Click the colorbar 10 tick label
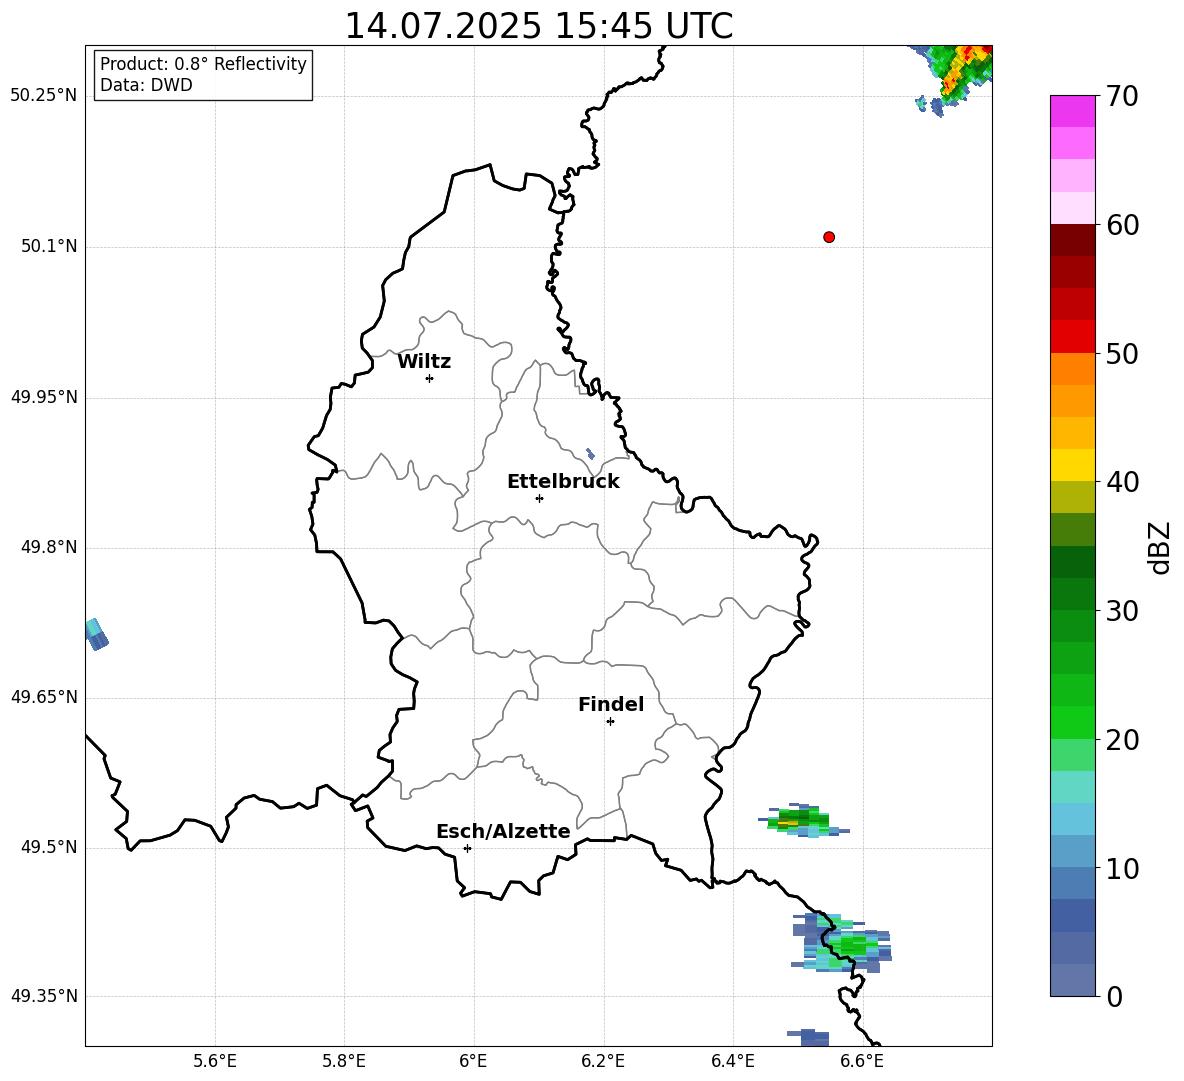 point(1122,868)
